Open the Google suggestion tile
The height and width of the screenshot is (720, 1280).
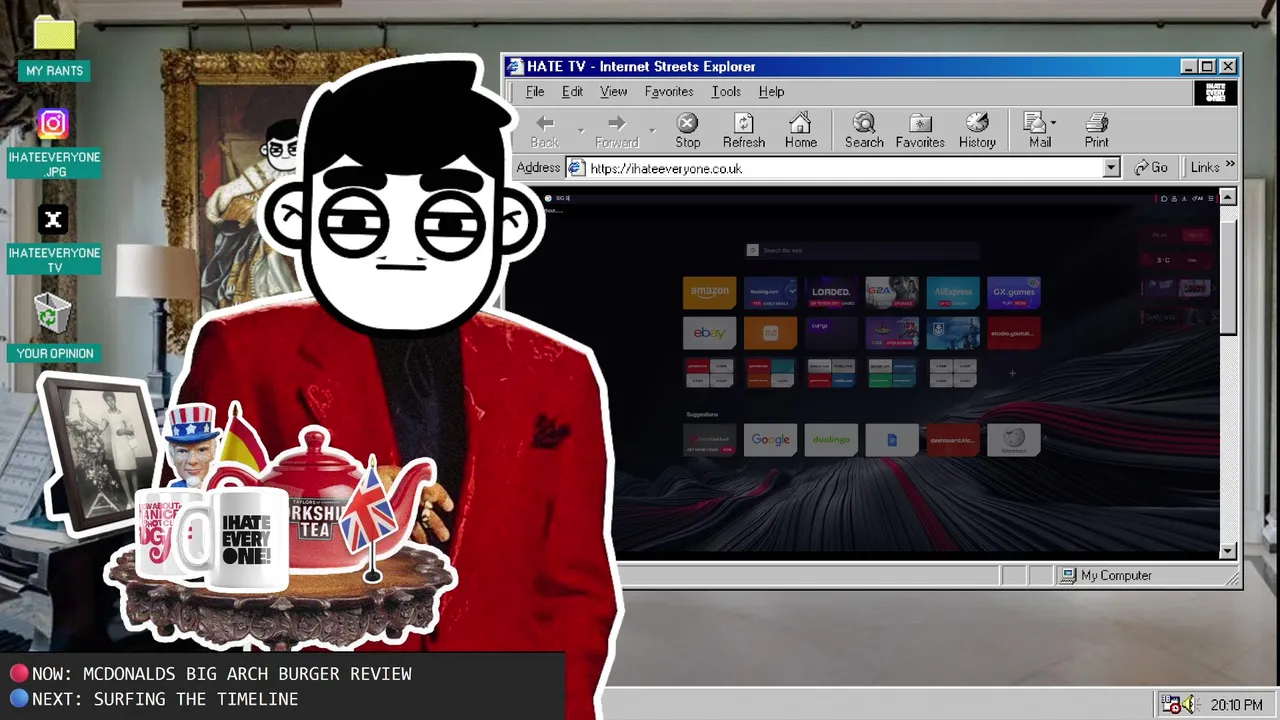tap(770, 440)
